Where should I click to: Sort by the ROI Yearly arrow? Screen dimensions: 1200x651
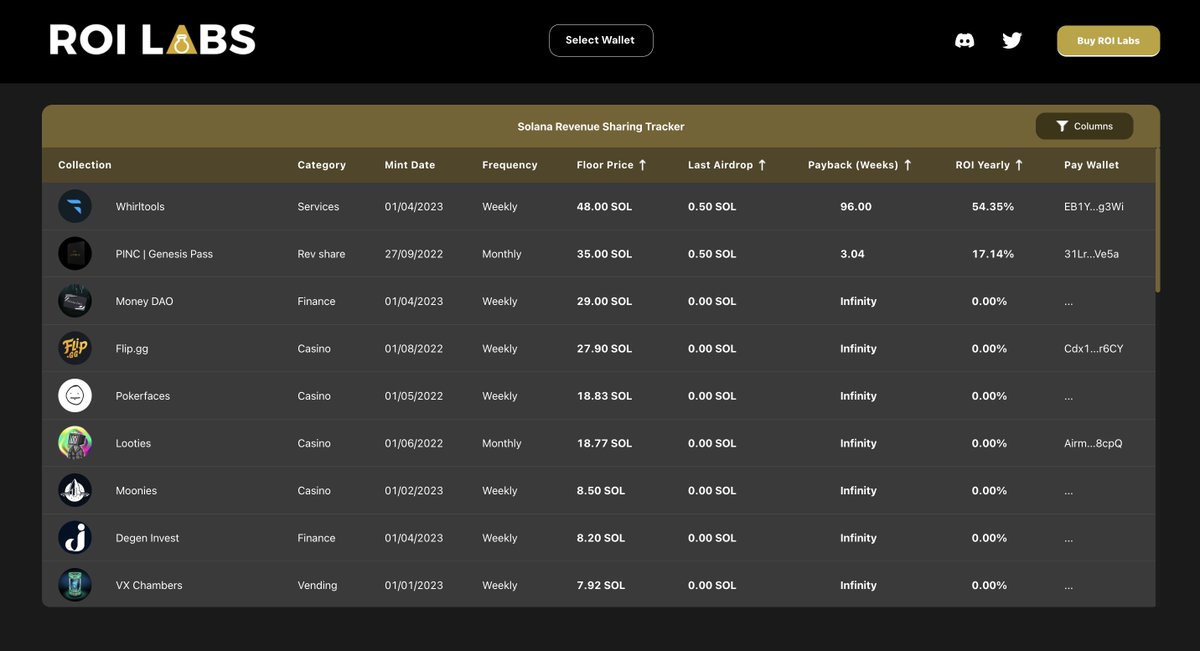(x=1019, y=165)
